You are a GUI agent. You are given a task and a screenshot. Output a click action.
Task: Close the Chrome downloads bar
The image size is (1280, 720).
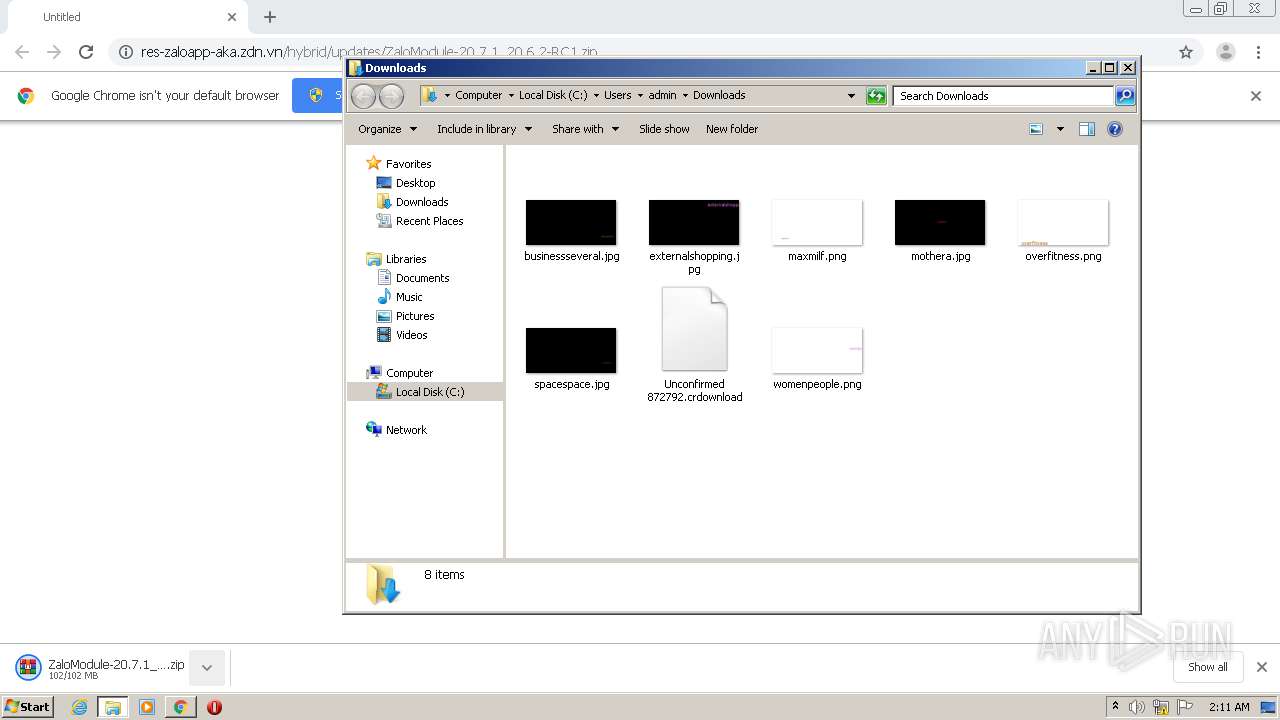click(1262, 667)
